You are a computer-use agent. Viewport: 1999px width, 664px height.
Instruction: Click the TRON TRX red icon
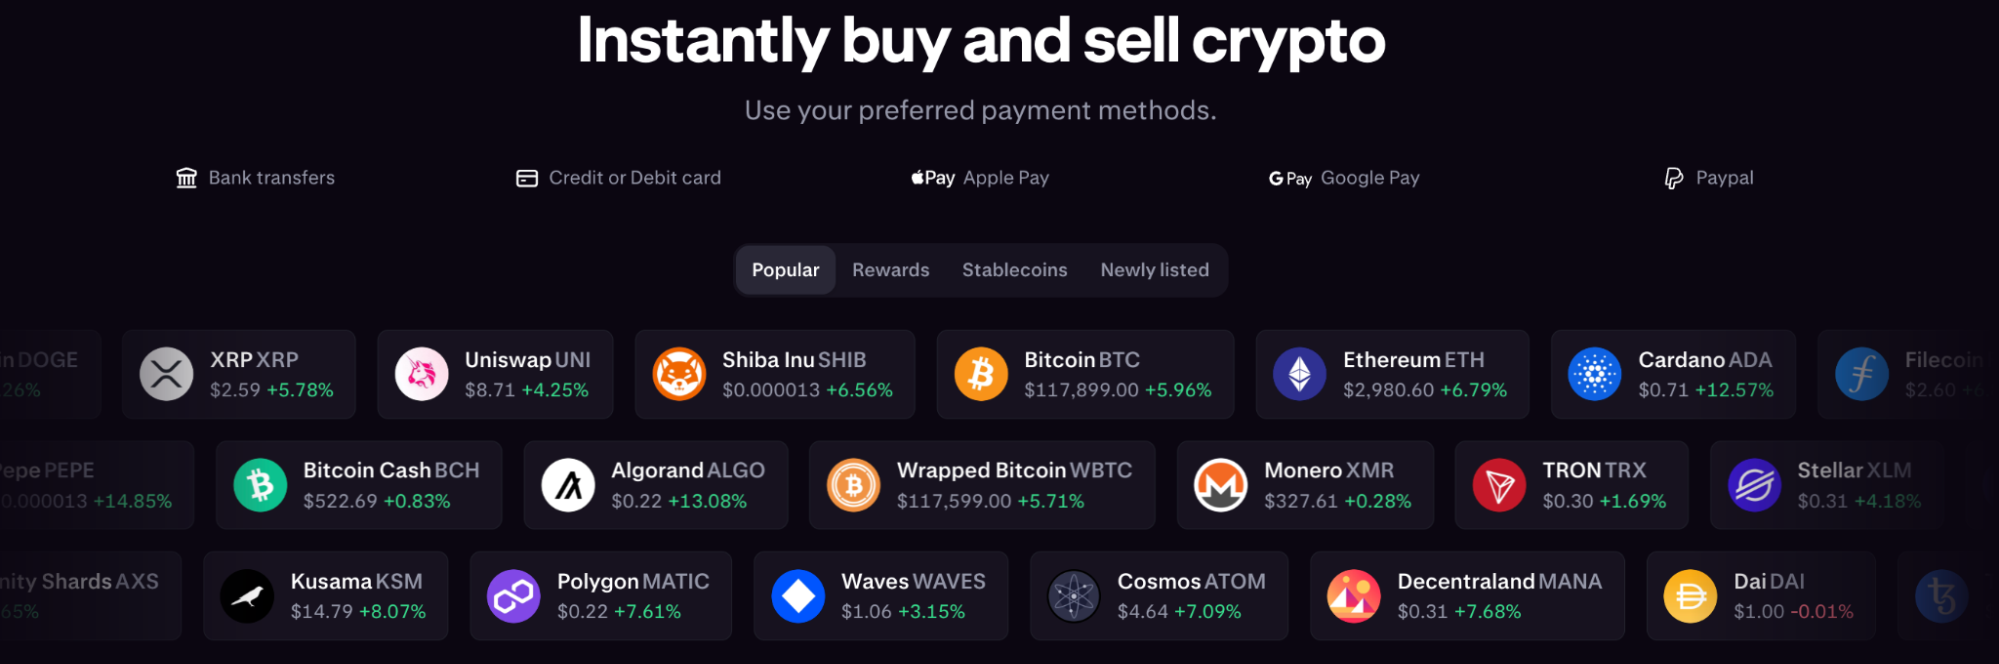click(x=1499, y=485)
